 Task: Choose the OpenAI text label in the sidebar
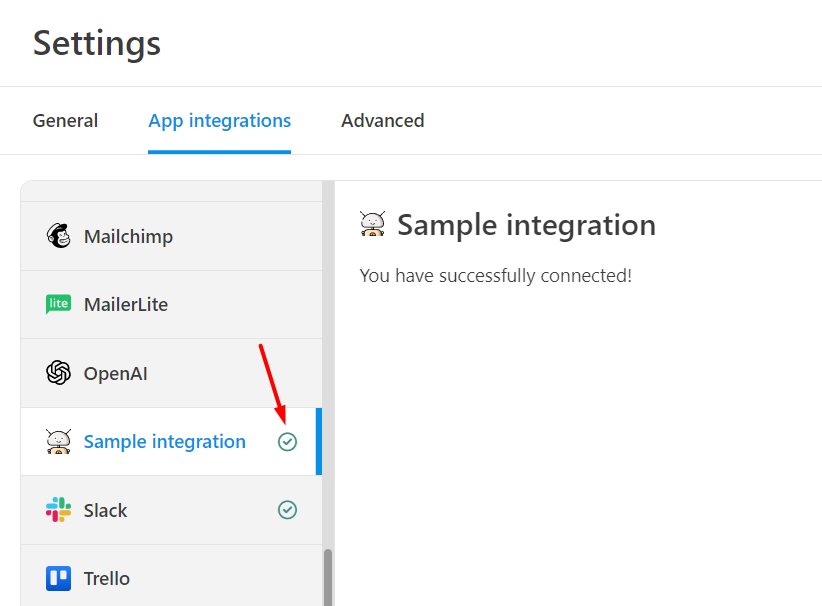(x=116, y=374)
